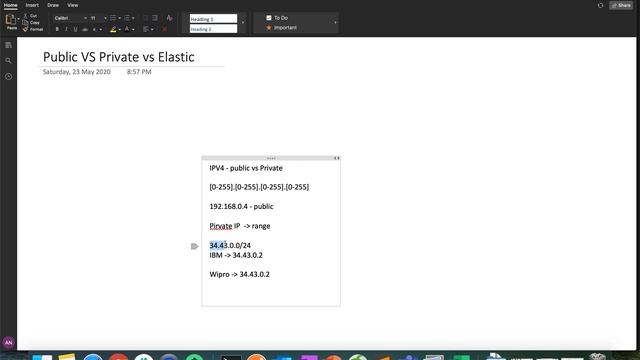Tag the note as To Do
This screenshot has width=640, height=360.
[x=278, y=18]
